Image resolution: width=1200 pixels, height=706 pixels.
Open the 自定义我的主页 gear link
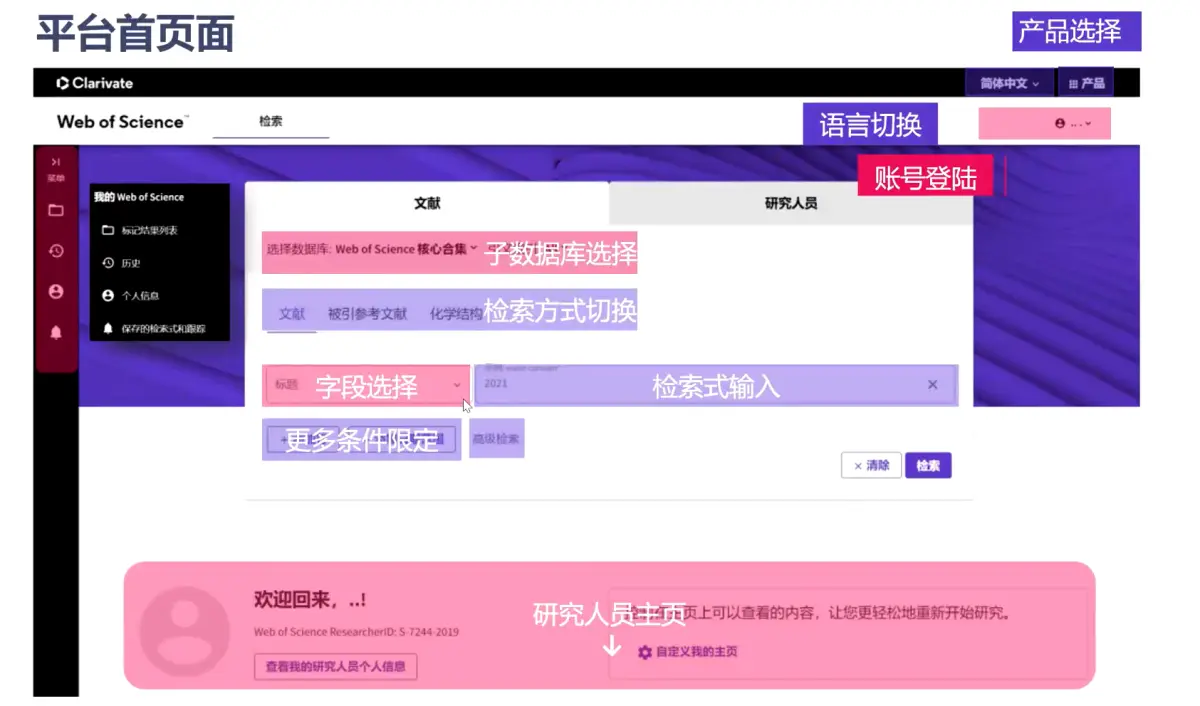(688, 652)
